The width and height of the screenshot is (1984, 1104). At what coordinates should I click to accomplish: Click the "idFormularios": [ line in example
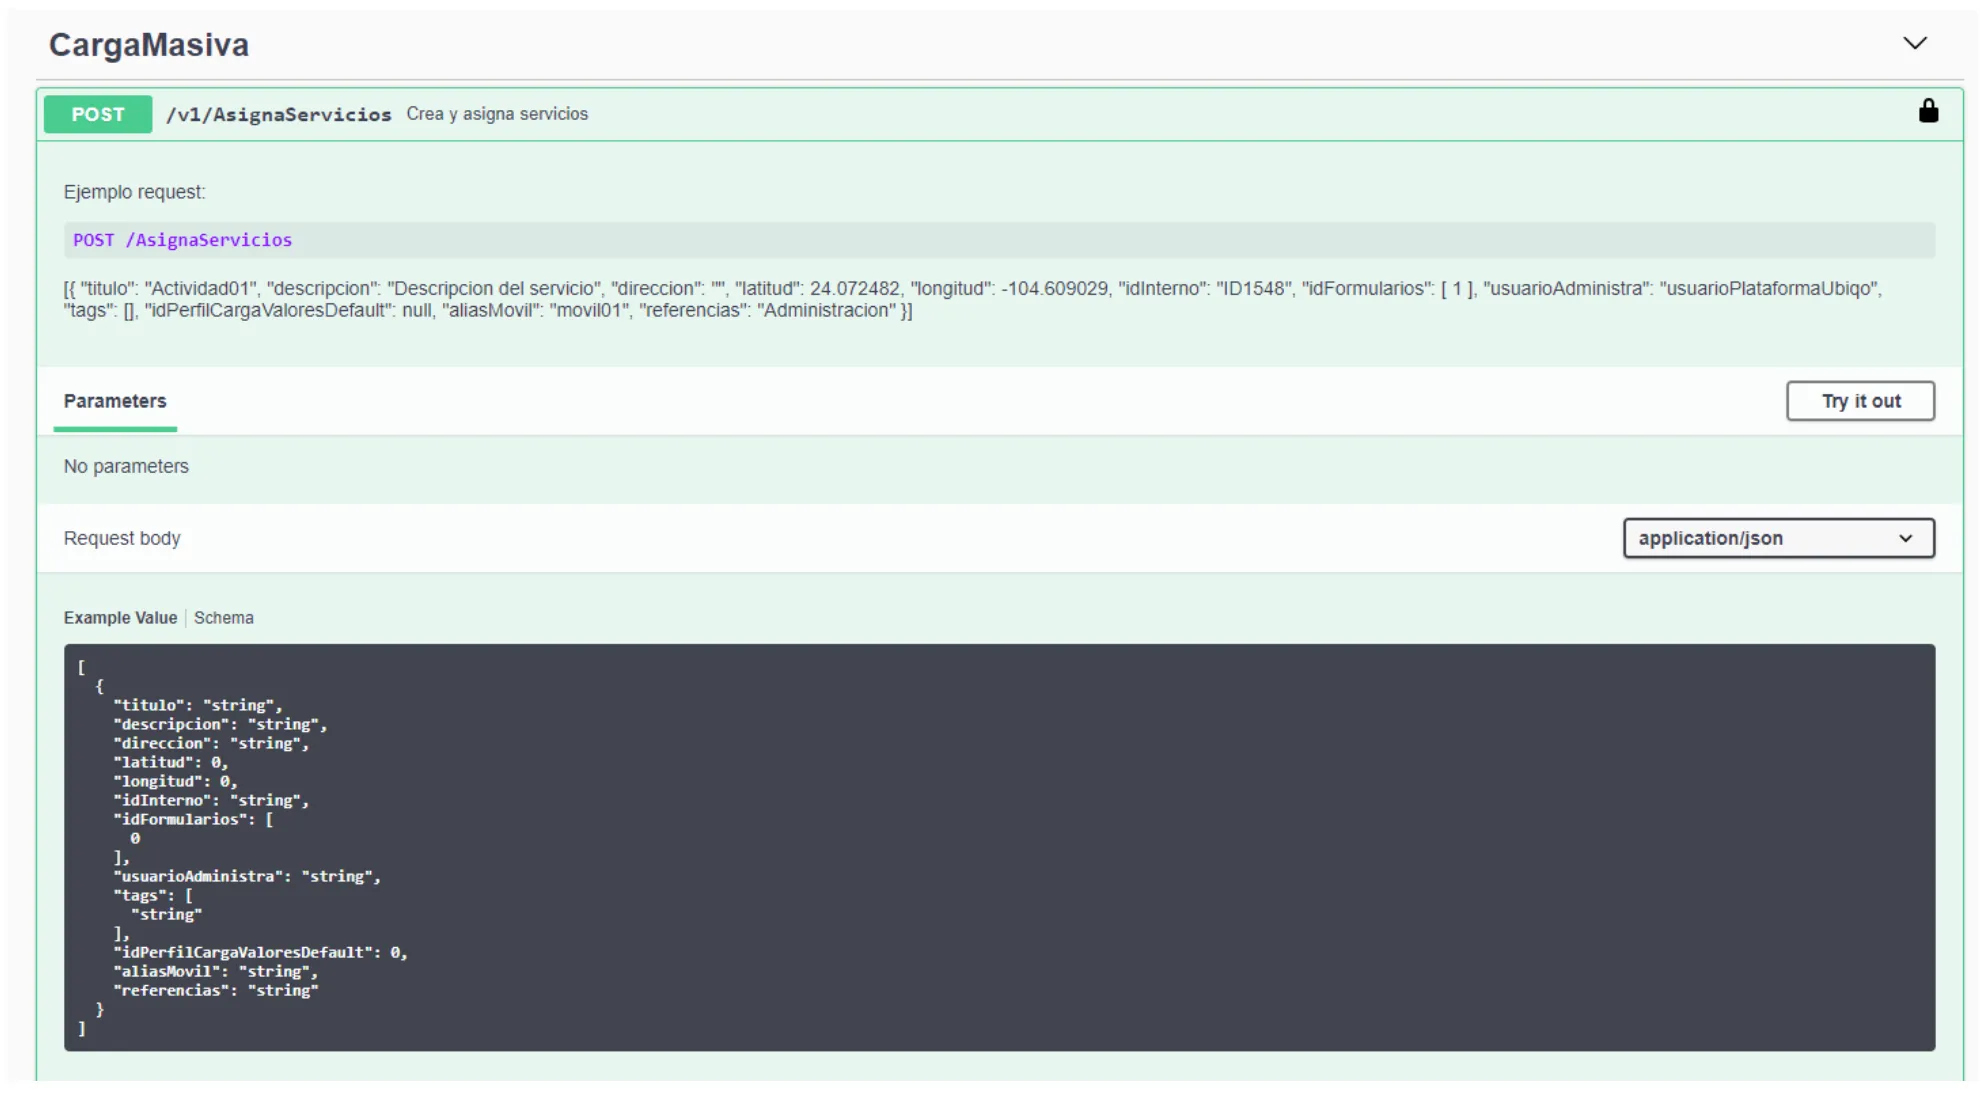[193, 819]
